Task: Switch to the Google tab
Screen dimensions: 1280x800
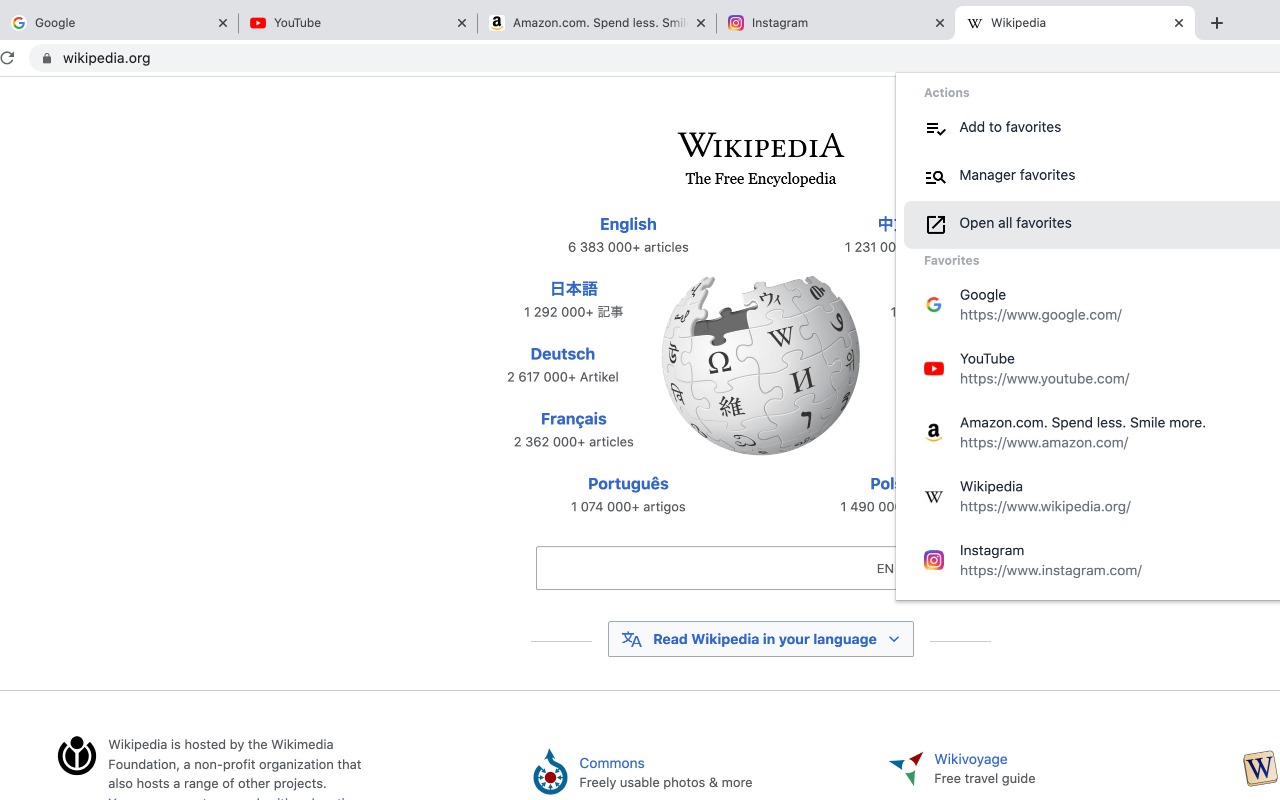Action: [x=119, y=23]
